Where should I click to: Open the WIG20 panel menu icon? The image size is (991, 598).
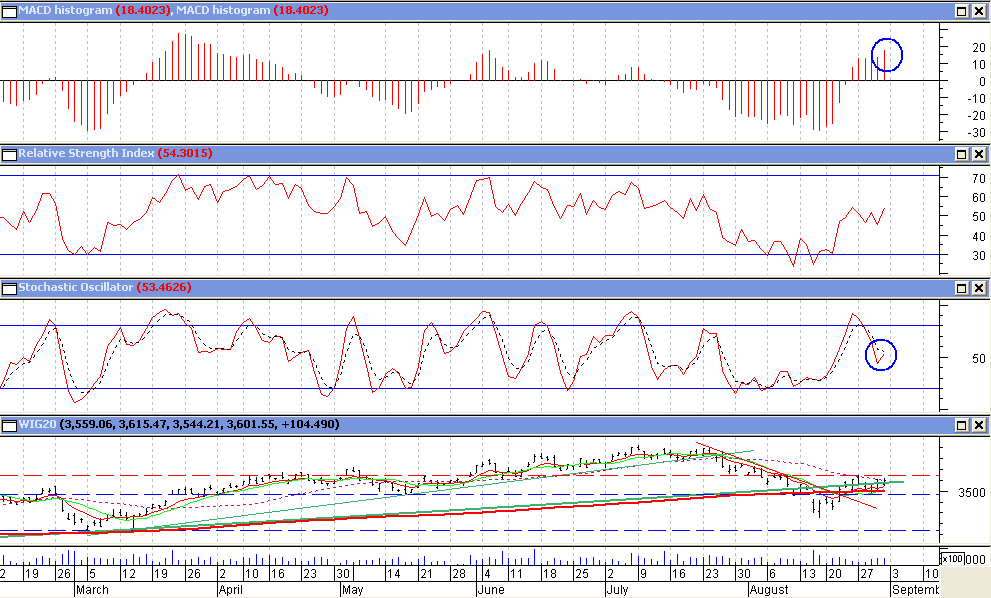(9, 425)
